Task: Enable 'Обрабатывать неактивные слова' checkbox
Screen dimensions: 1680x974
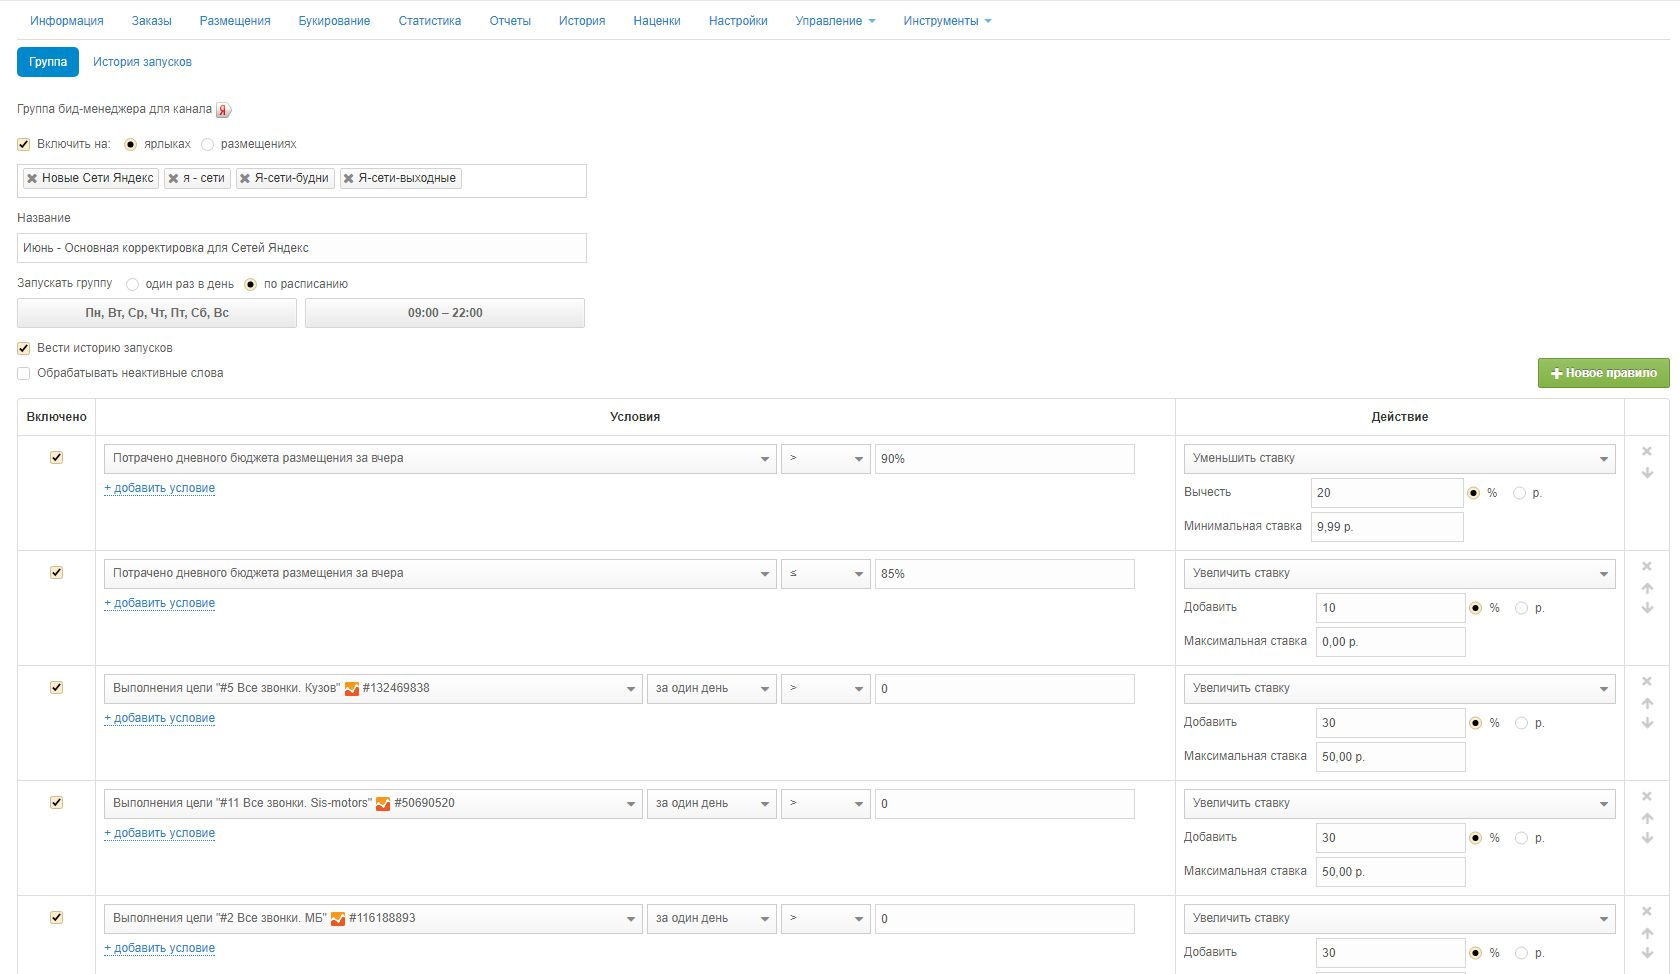Action: (x=24, y=373)
